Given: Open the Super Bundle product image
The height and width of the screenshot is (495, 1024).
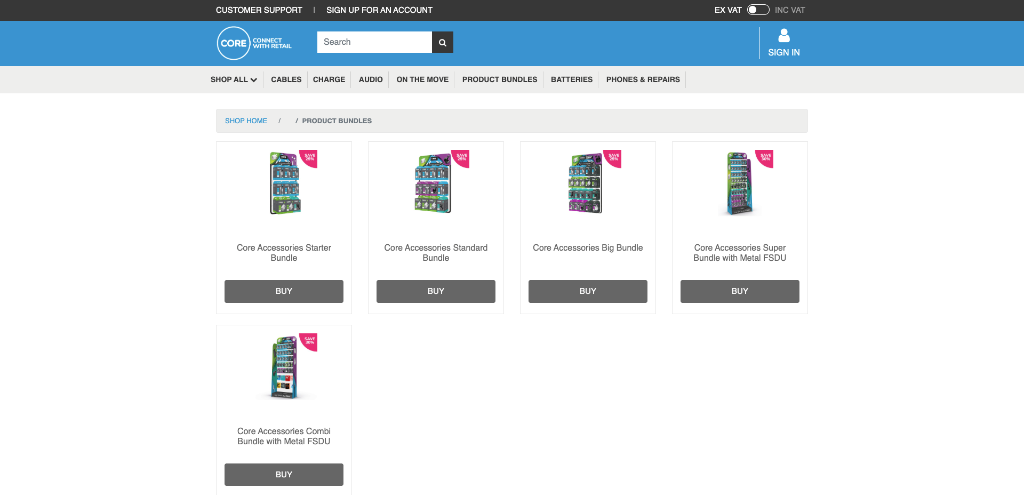Looking at the screenshot, I should click(742, 183).
